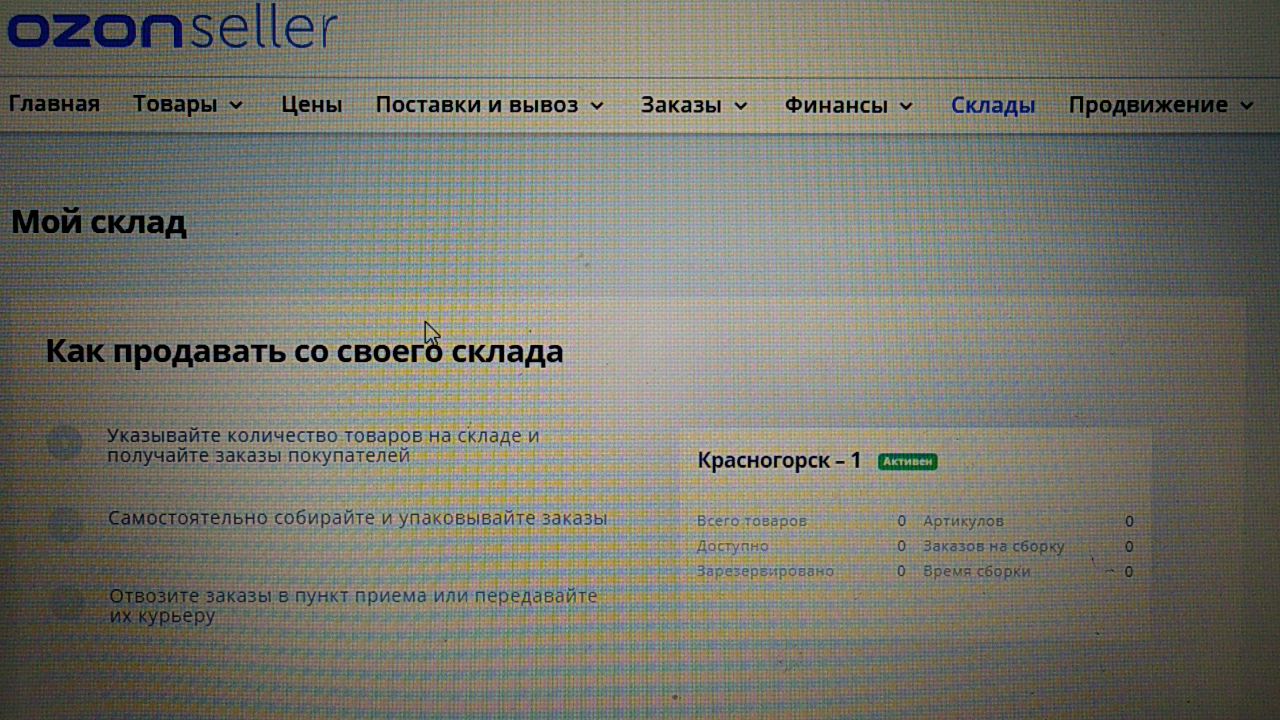Click the value next to Артикулов

coord(1129,521)
